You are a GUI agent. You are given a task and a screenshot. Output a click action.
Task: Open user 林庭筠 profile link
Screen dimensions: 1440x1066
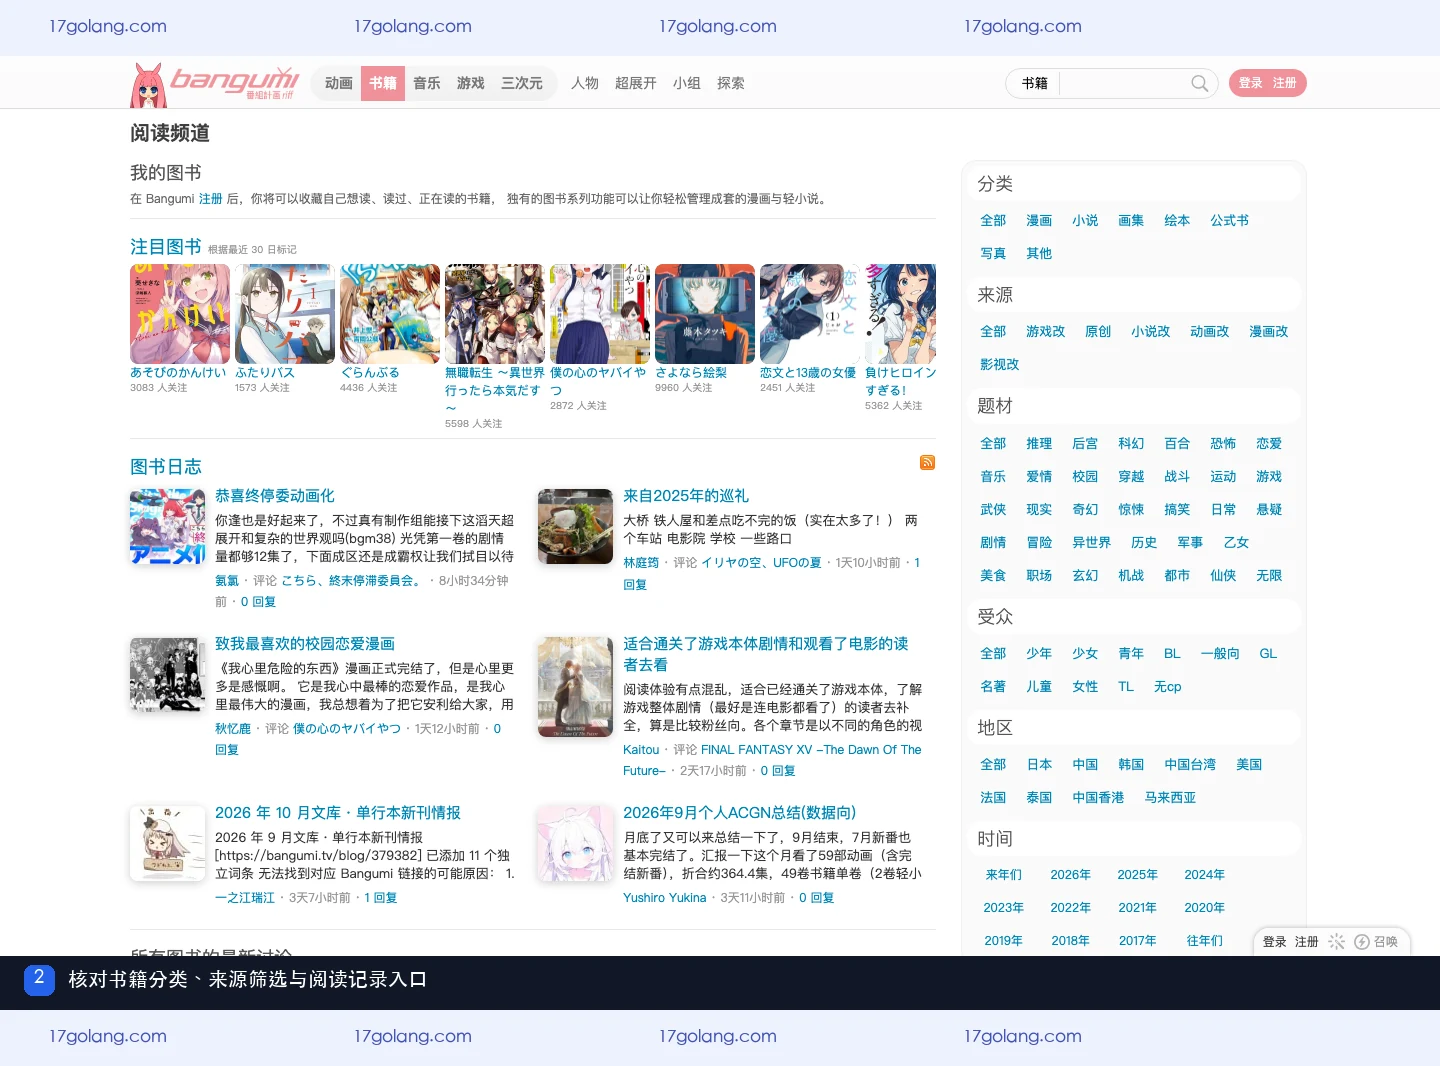(x=641, y=563)
